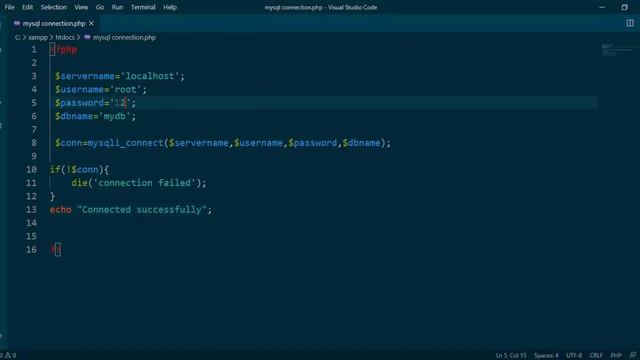
Task: Change line endings via CRLF entry
Action: [x=596, y=356]
